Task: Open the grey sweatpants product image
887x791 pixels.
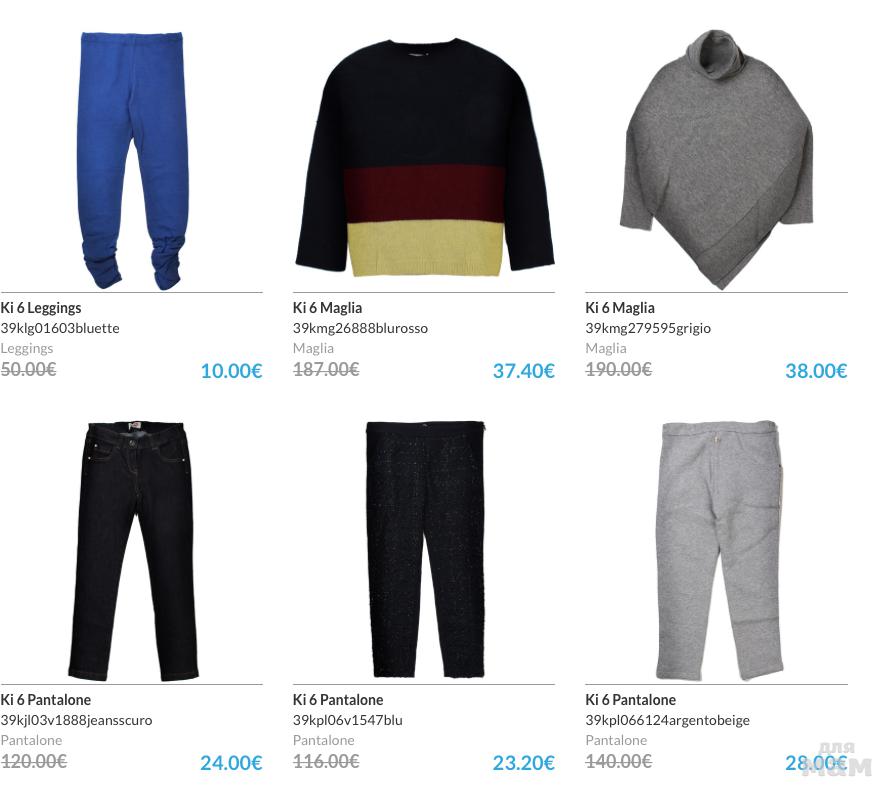Action: [720, 550]
